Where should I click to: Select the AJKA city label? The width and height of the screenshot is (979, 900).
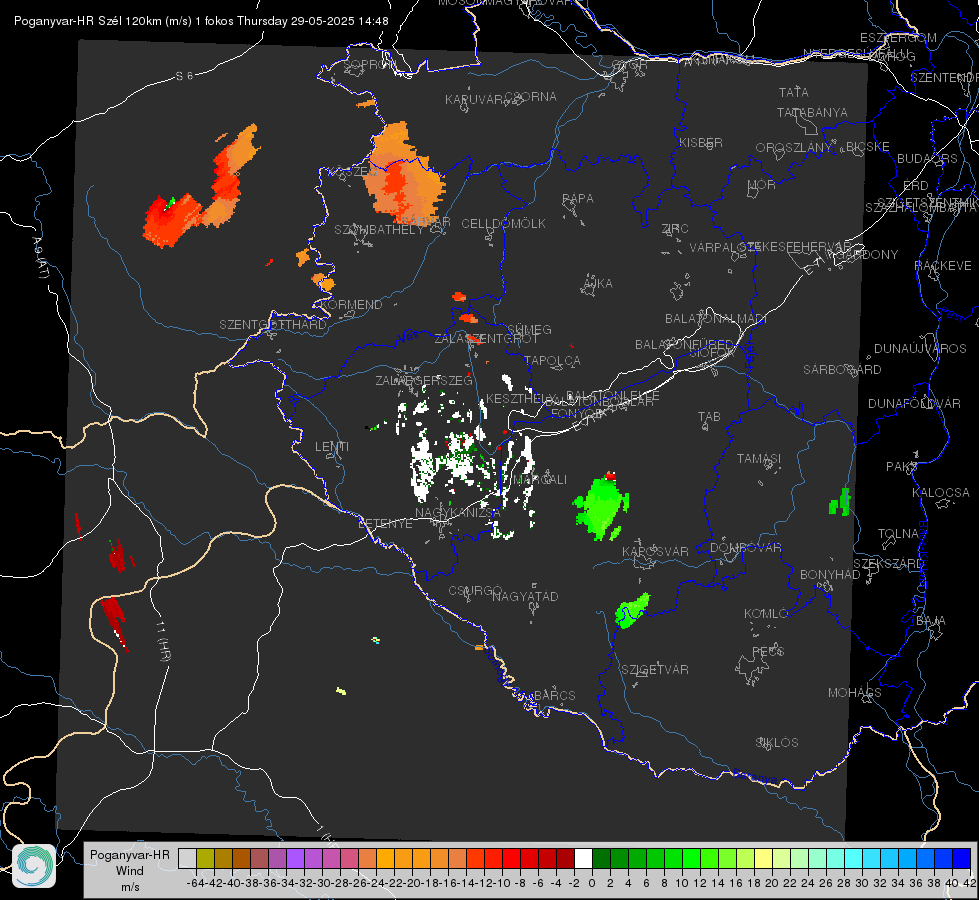(x=597, y=284)
